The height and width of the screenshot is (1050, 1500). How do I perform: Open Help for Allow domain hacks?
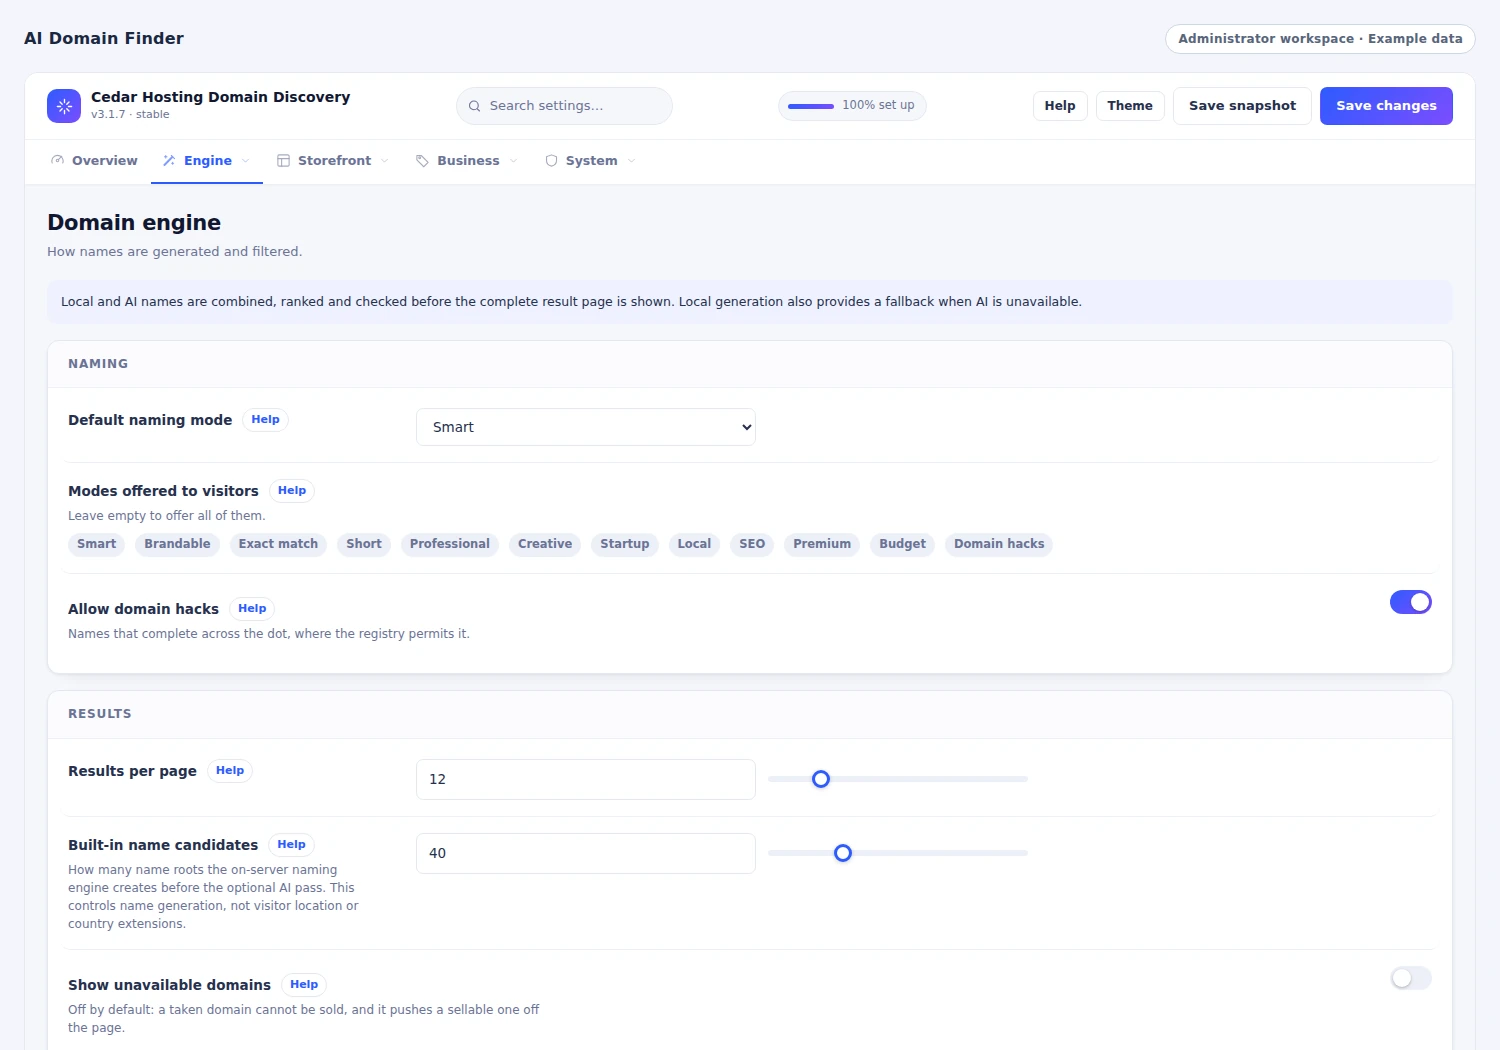[x=252, y=609]
